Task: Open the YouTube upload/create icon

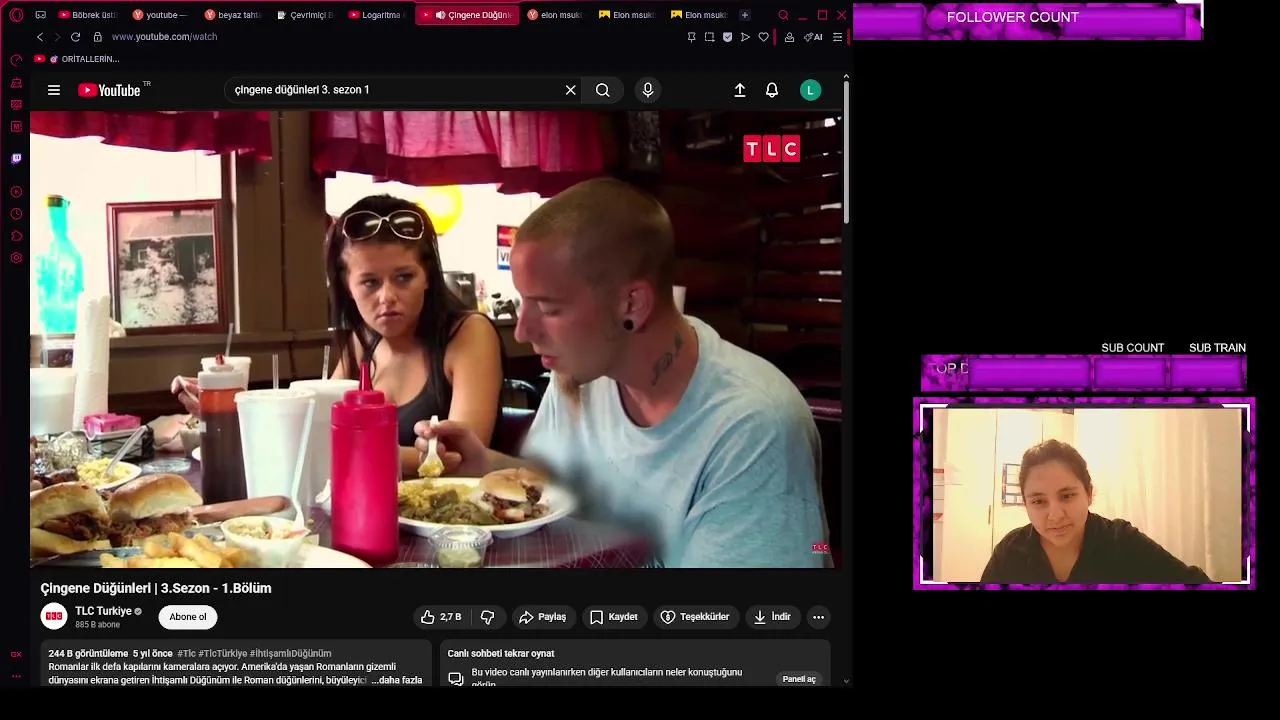Action: point(740,90)
